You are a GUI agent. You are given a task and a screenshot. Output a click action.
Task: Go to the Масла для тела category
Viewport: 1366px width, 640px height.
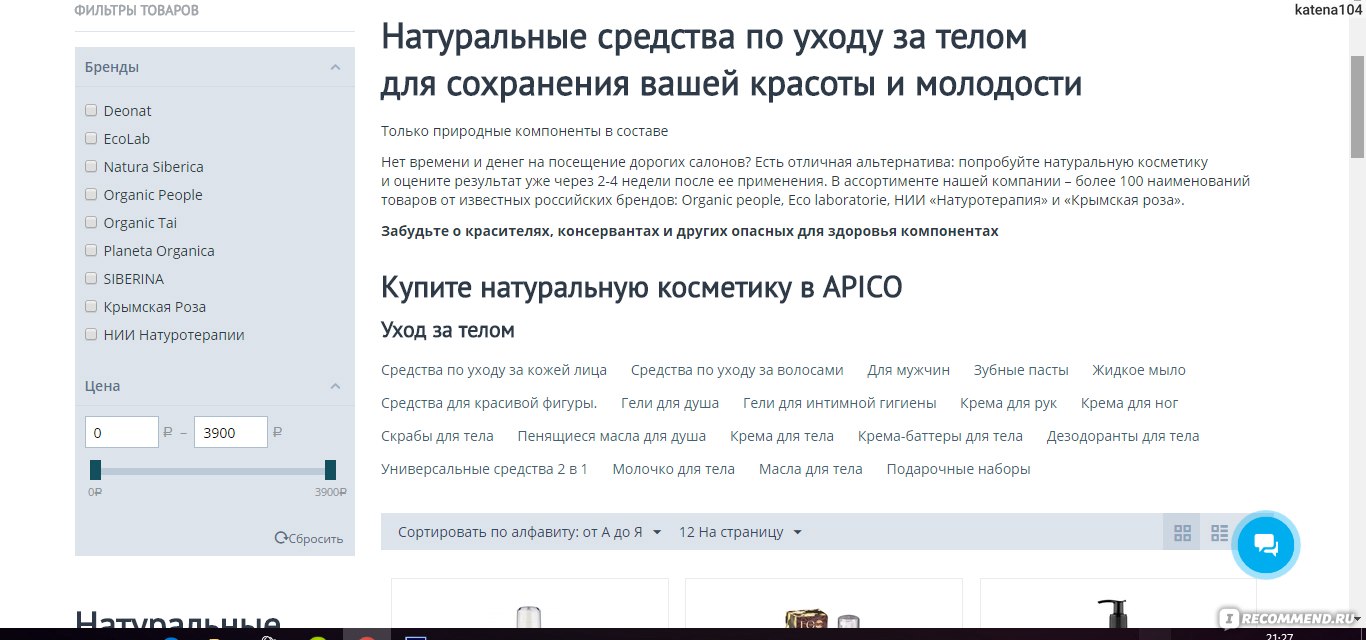click(811, 469)
